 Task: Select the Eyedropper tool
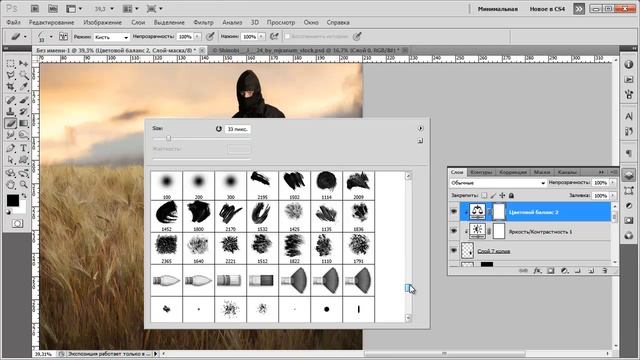[x=24, y=87]
